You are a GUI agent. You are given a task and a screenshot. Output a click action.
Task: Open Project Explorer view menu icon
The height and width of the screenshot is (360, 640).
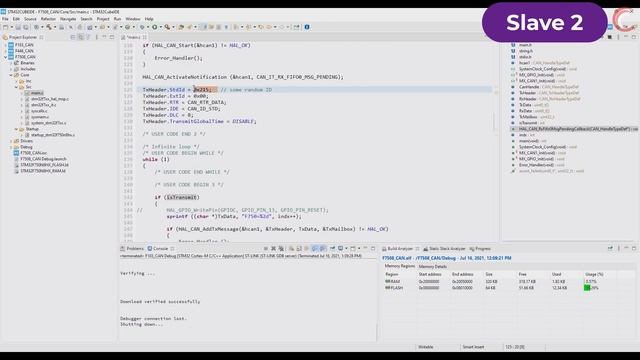(96, 37)
